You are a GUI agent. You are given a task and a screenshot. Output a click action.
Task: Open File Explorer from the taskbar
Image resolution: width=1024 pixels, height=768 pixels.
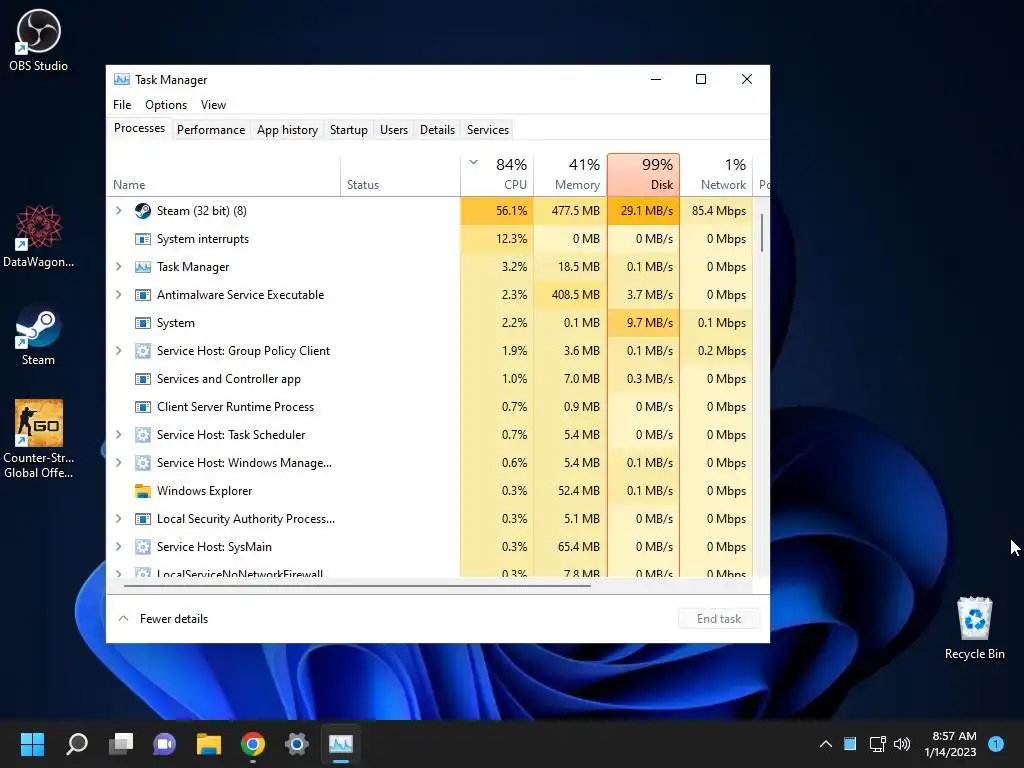coord(209,744)
